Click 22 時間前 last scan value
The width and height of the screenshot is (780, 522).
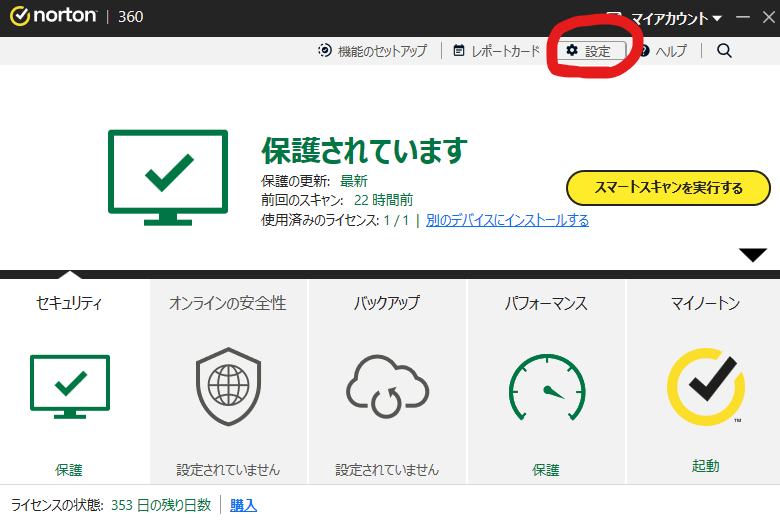pyautogui.click(x=384, y=200)
